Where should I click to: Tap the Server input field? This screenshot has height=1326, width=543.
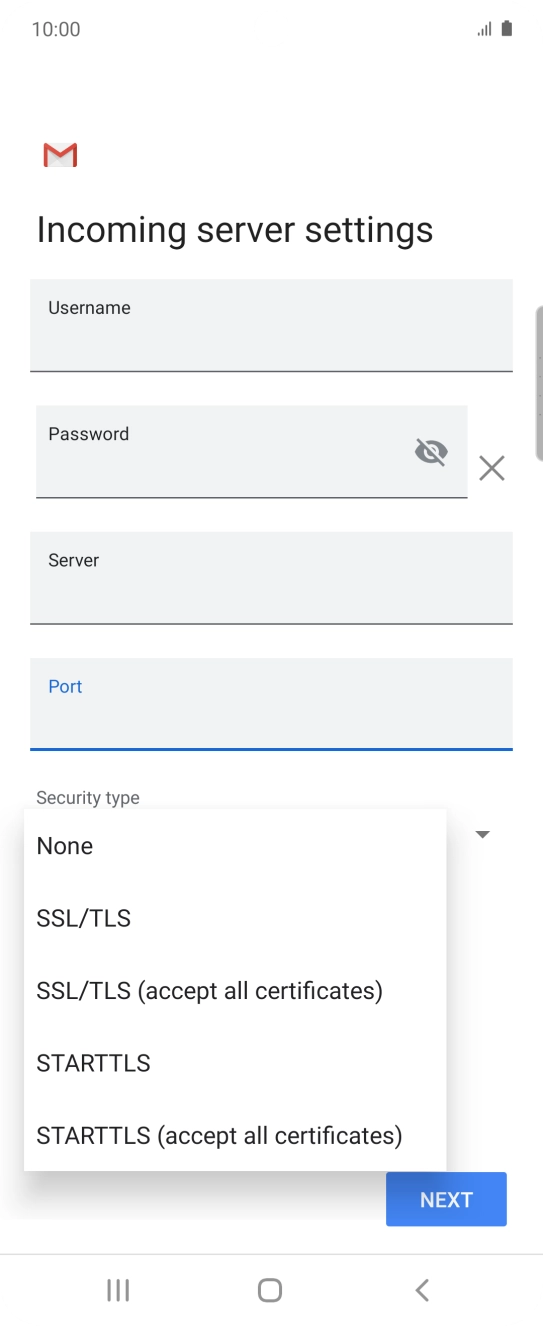coord(271,578)
